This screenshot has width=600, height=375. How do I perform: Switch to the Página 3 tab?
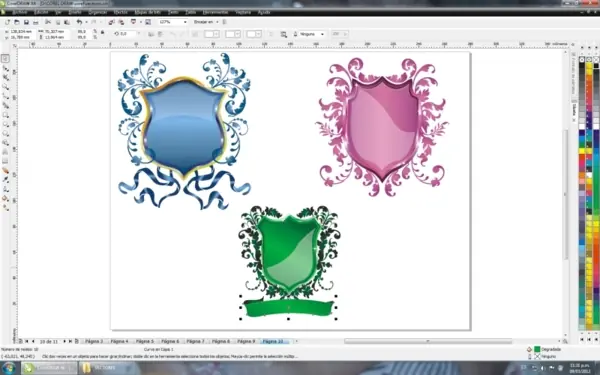click(x=94, y=341)
